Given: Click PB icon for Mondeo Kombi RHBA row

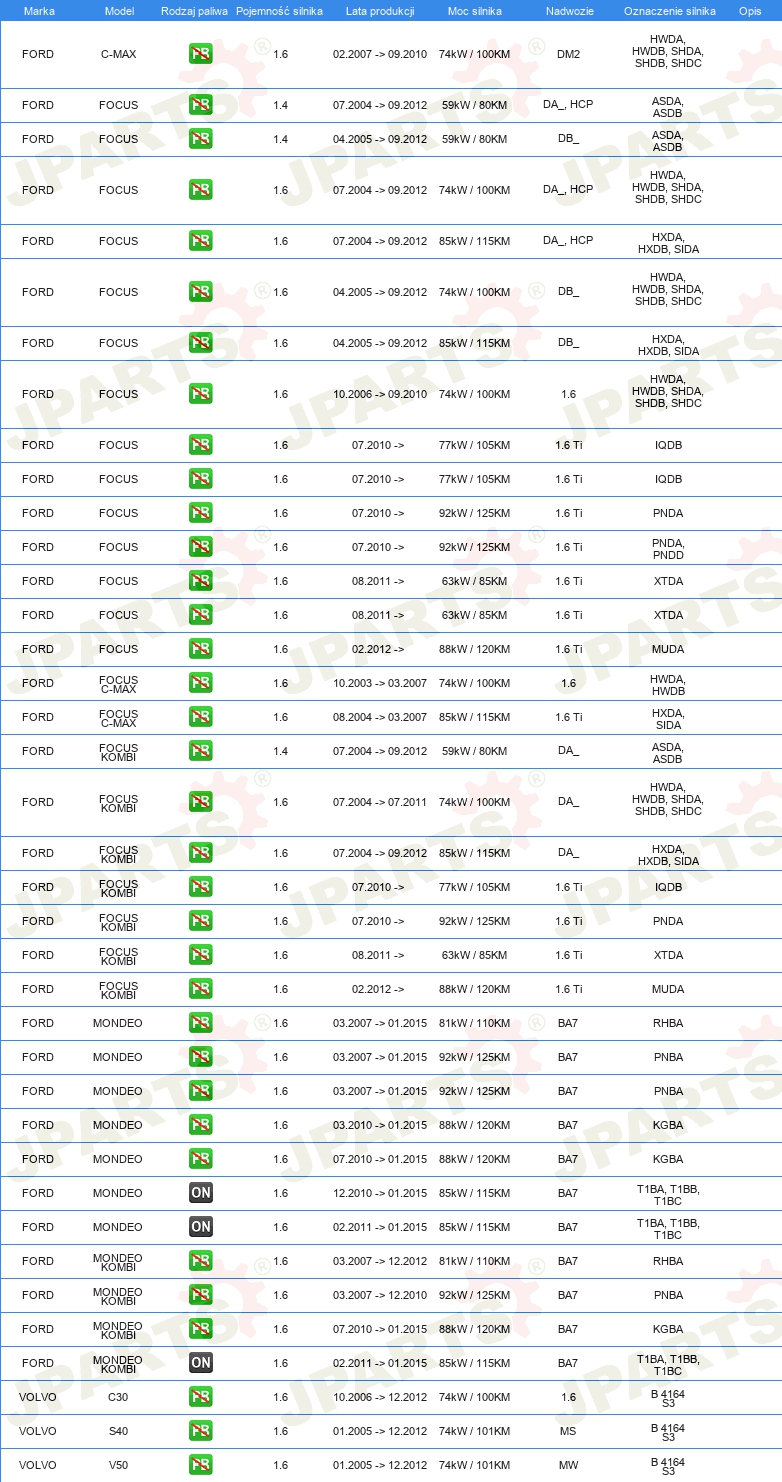Looking at the screenshot, I should [201, 1261].
